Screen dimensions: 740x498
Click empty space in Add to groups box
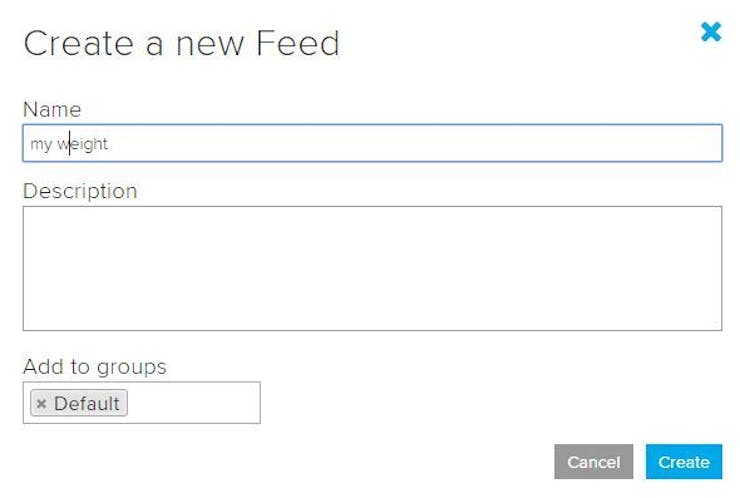(x=195, y=403)
